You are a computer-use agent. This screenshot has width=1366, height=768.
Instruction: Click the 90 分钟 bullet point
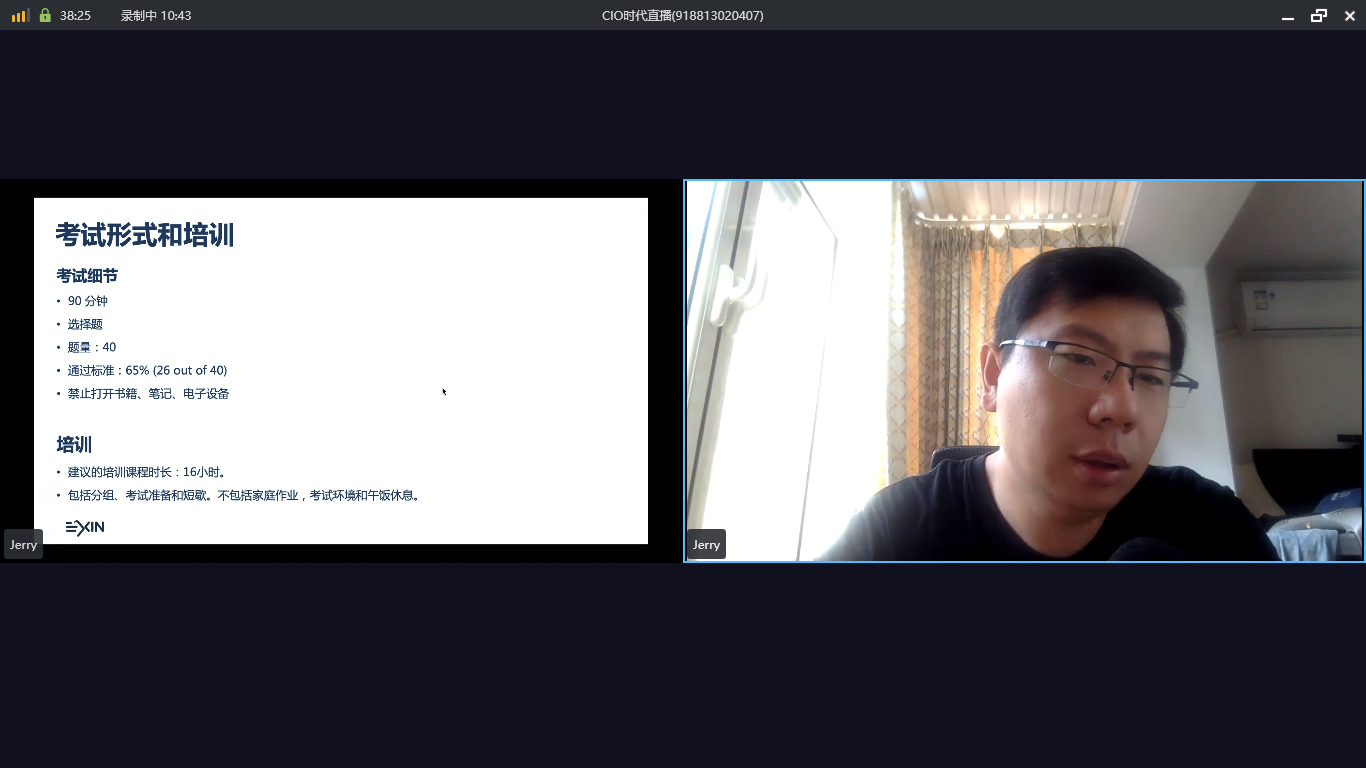pyautogui.click(x=87, y=301)
